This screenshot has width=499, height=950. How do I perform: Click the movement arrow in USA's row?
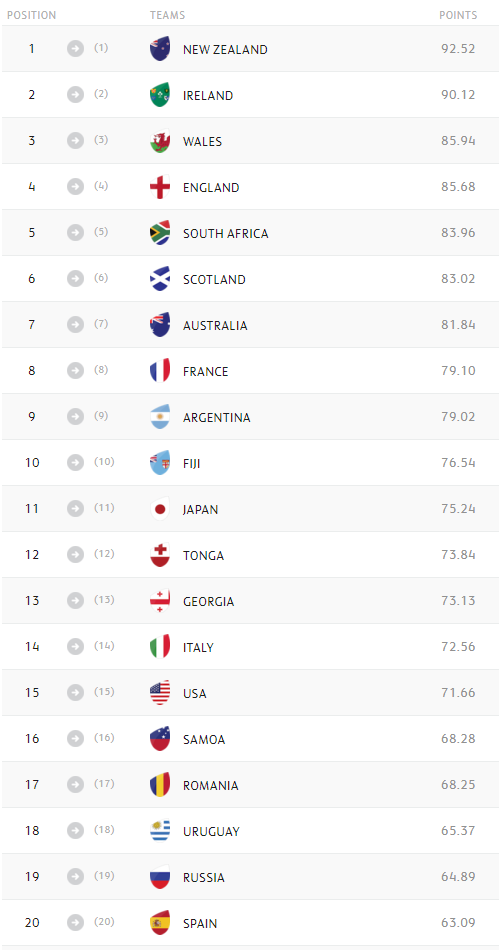(x=75, y=693)
